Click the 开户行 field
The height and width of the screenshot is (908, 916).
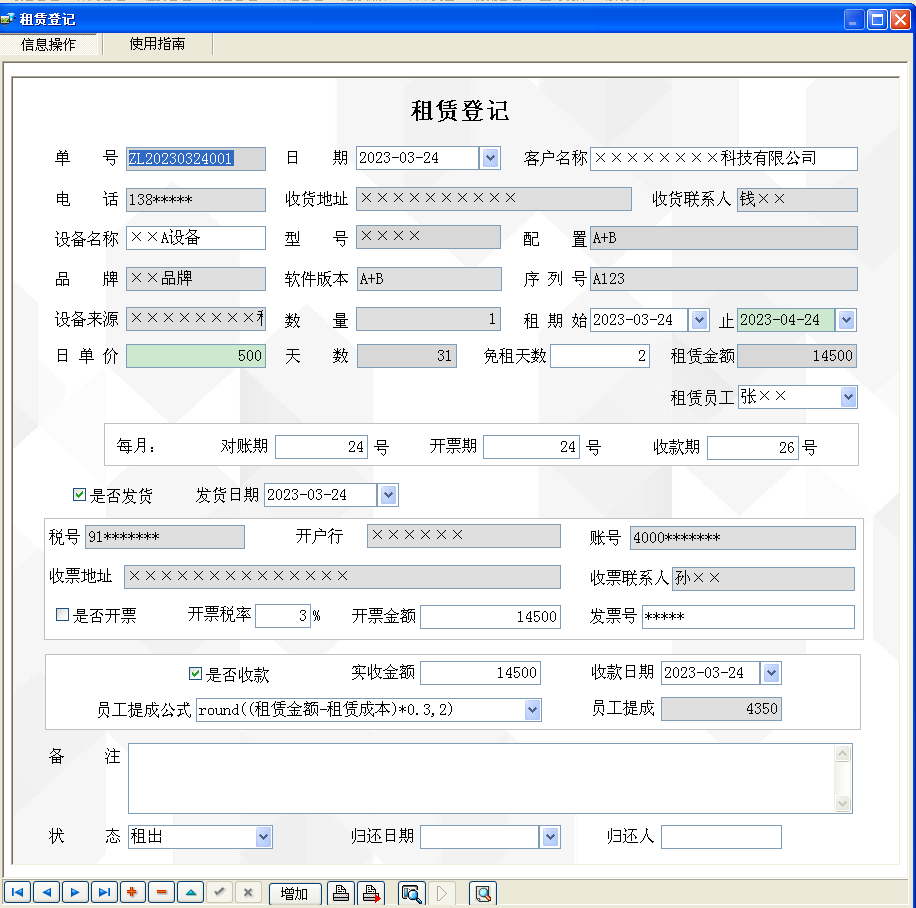(x=464, y=536)
